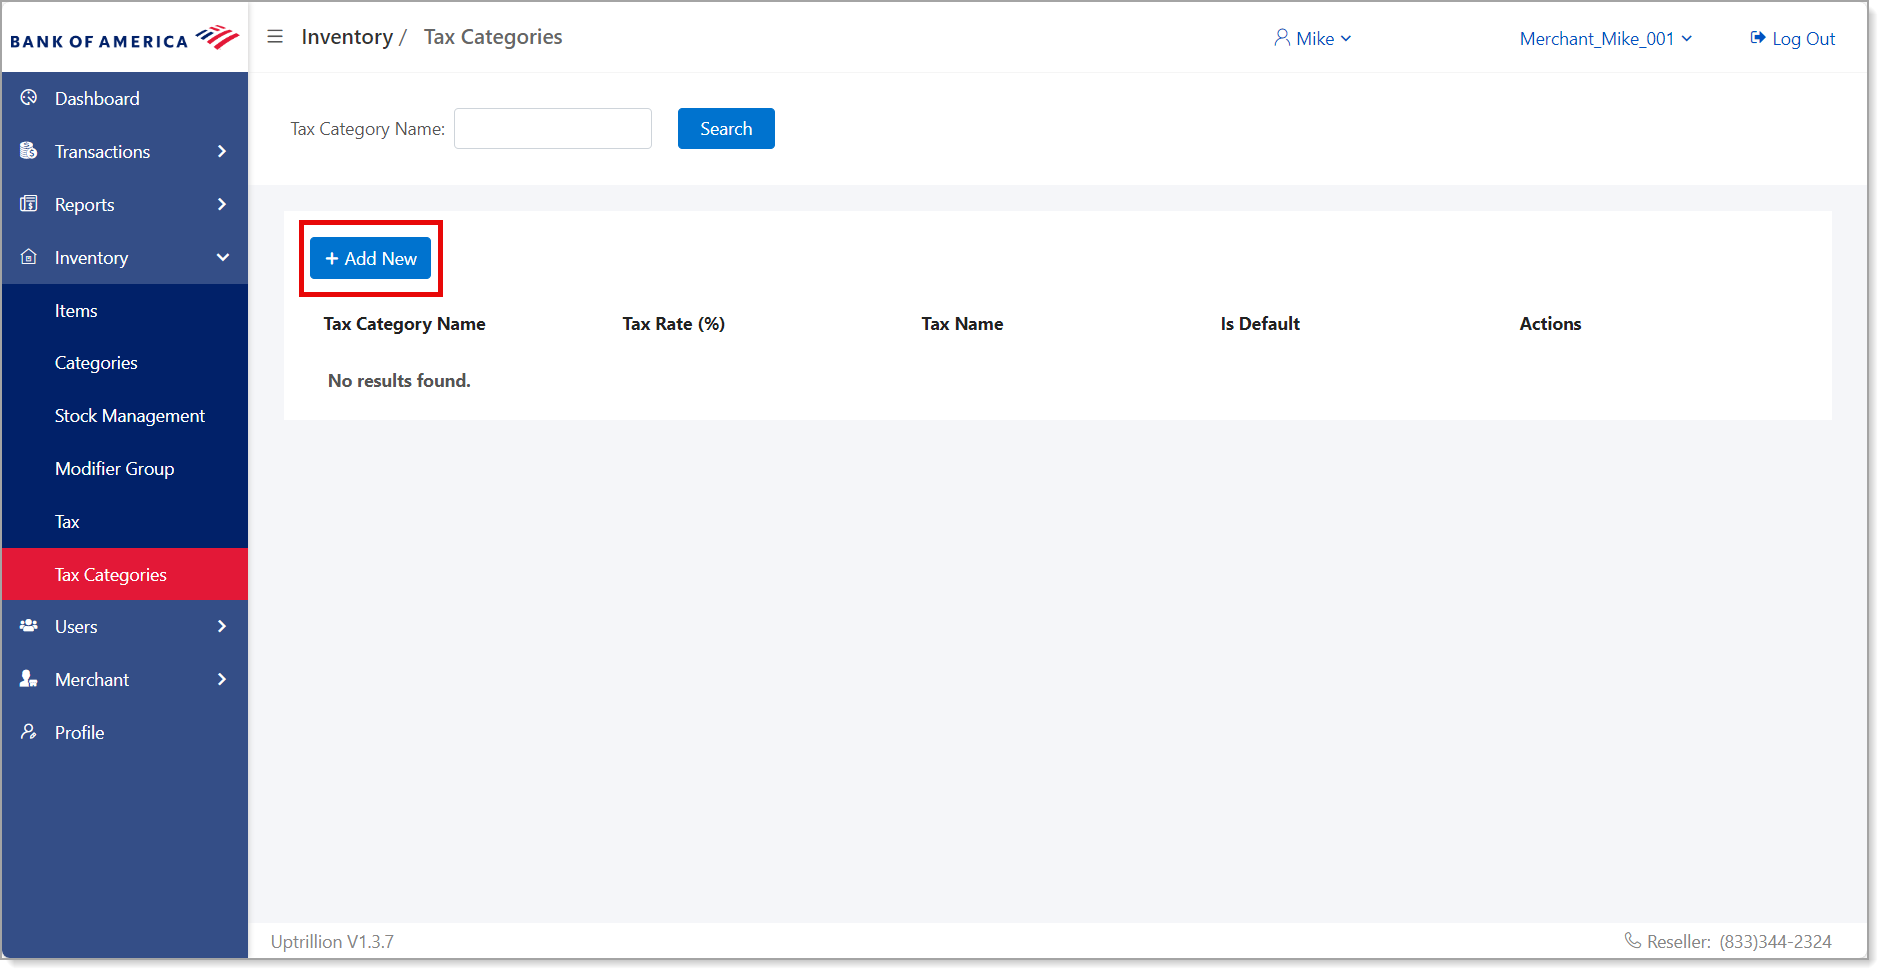Click the No results found text
Screen dimensions: 1884x975
(x=399, y=381)
